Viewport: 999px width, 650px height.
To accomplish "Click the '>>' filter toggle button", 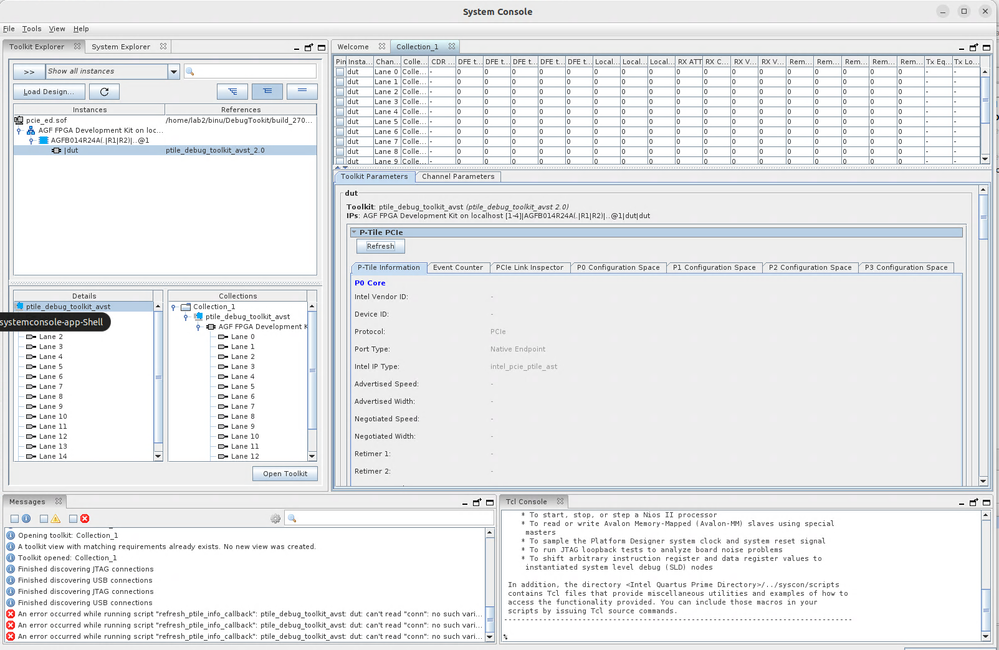I will [29, 72].
